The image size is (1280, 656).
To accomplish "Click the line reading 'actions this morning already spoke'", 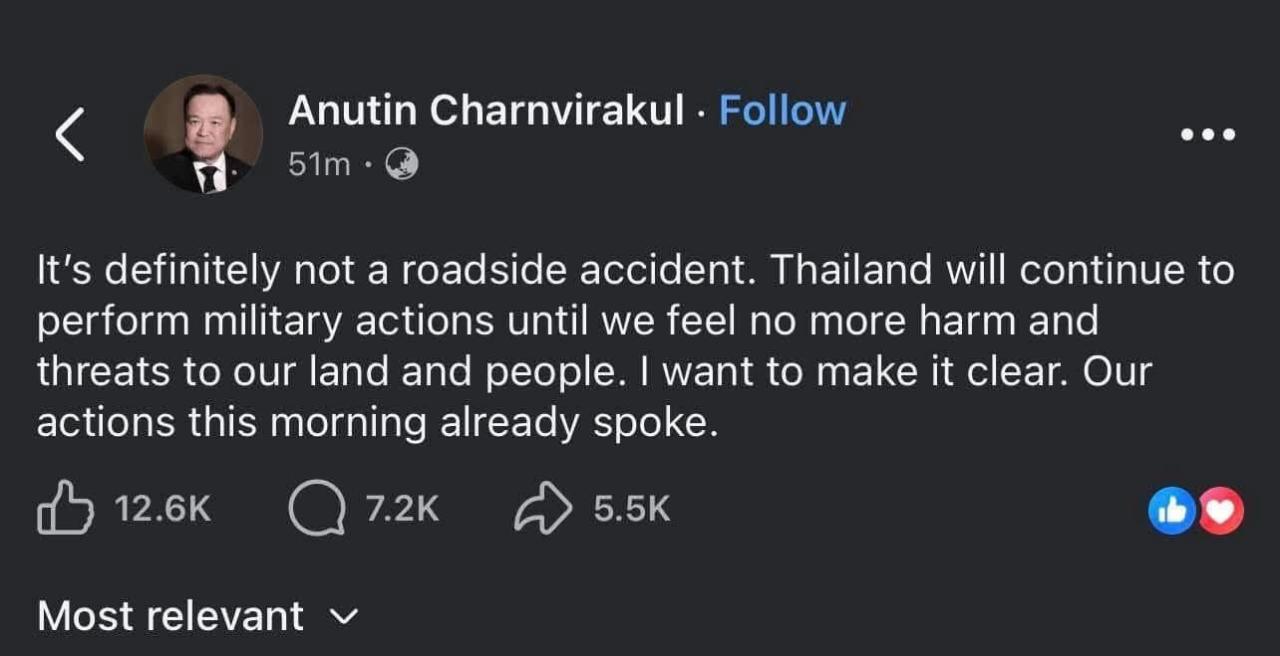I will click(x=378, y=423).
